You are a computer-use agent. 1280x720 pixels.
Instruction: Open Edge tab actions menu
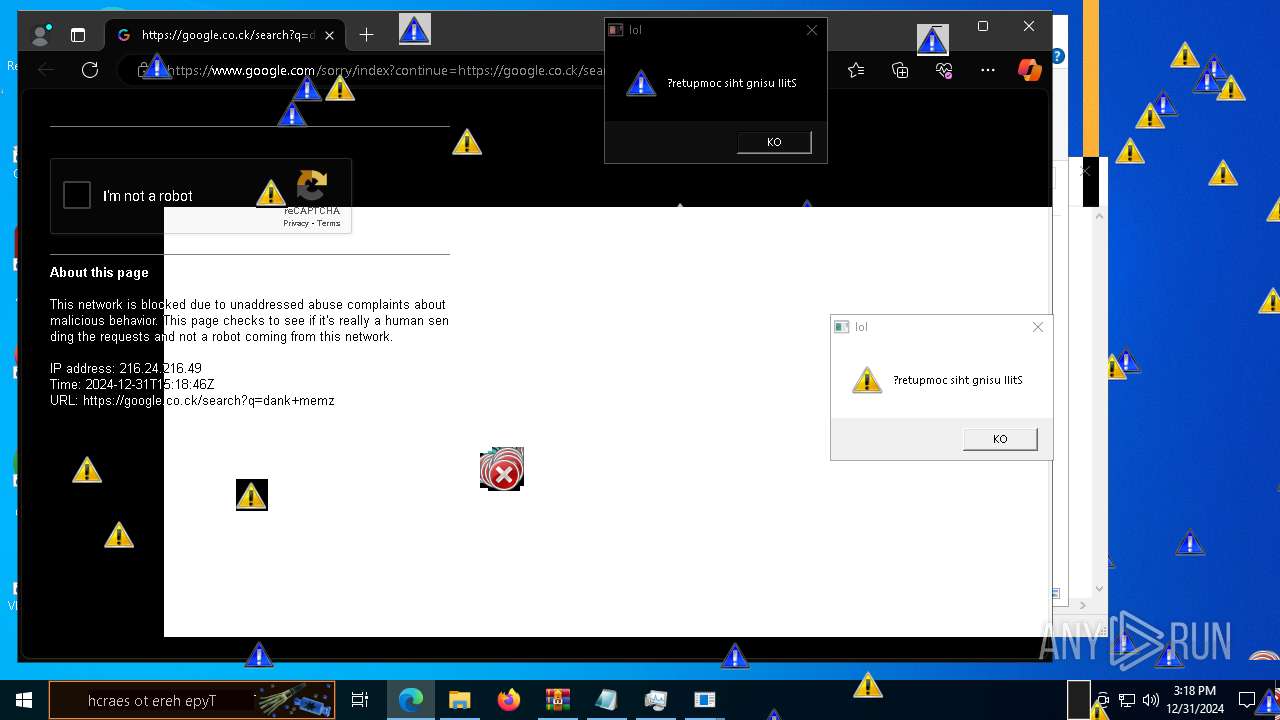point(78,35)
